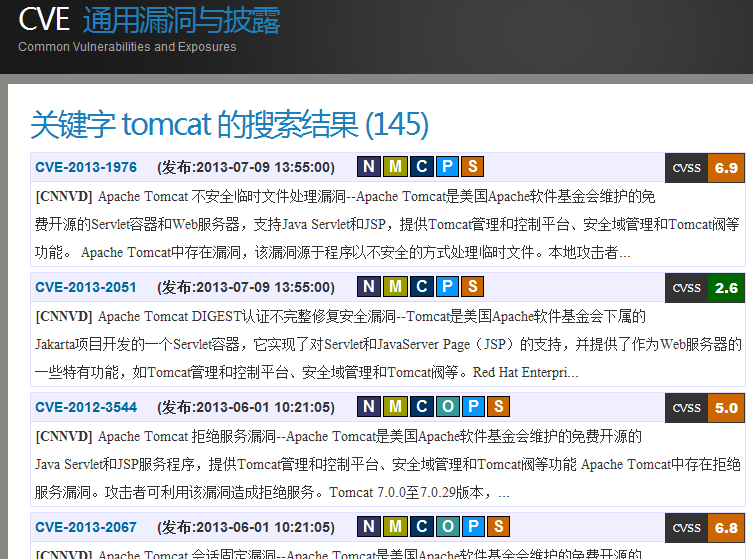Click the P badge on CVE-2013-1976 row
The width and height of the screenshot is (753, 559).
click(448, 167)
